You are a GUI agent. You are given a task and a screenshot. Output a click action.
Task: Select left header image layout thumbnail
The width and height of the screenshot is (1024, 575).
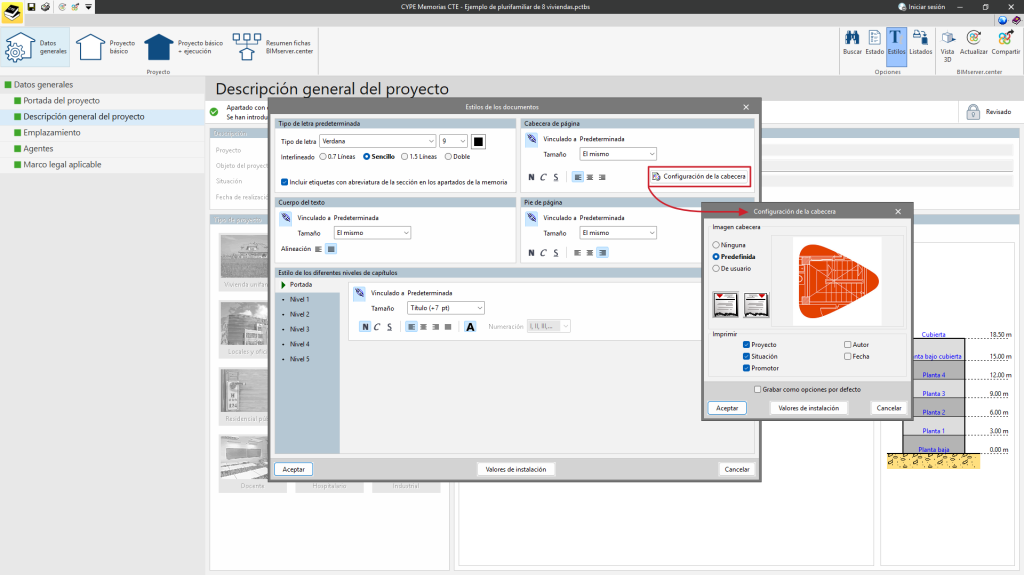pyautogui.click(x=726, y=304)
